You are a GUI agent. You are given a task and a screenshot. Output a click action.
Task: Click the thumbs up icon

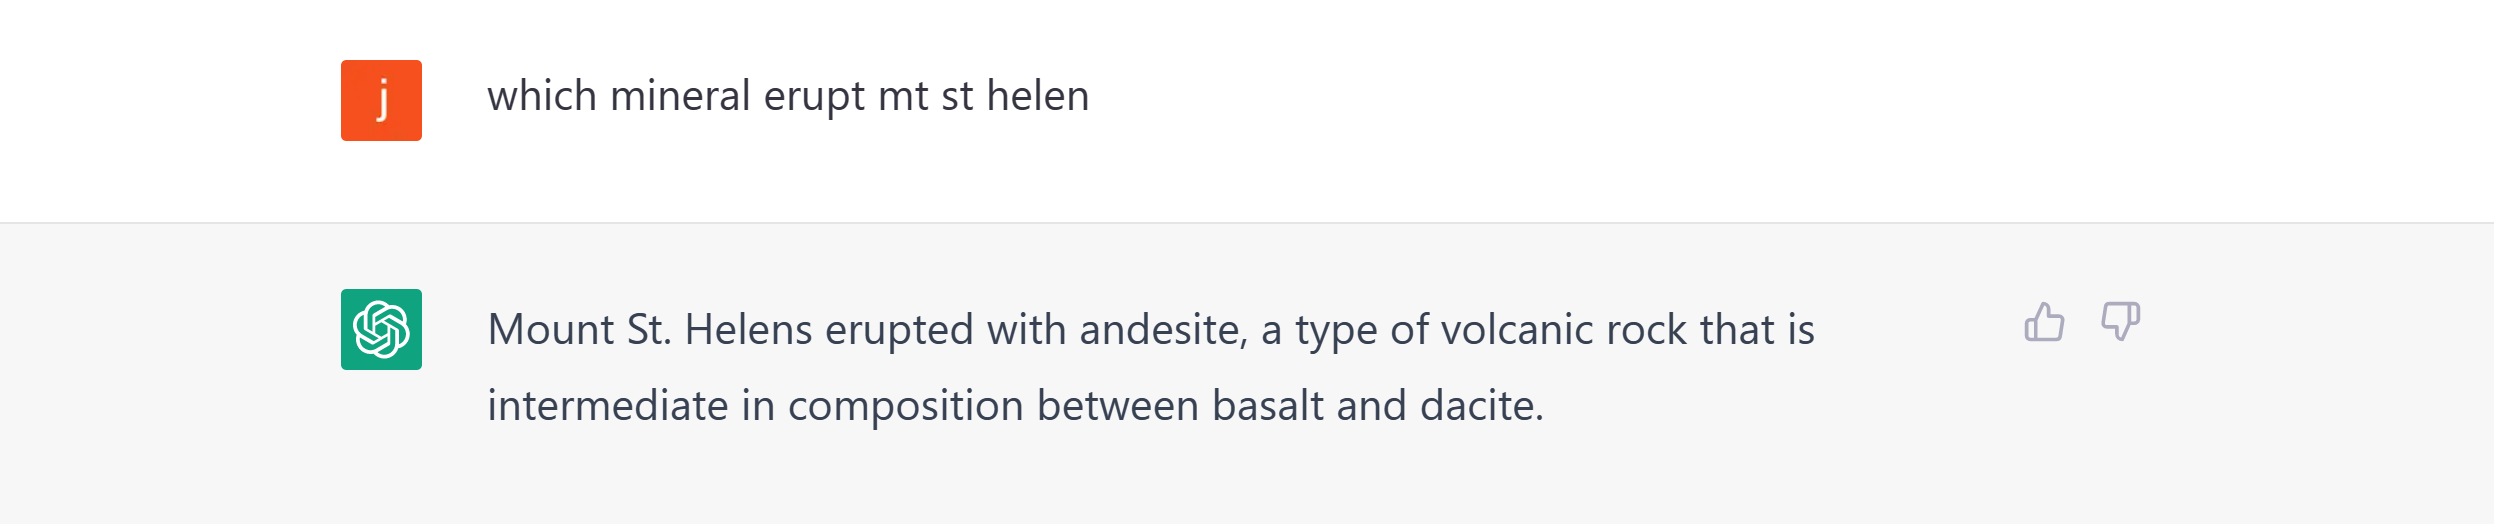point(2044,322)
